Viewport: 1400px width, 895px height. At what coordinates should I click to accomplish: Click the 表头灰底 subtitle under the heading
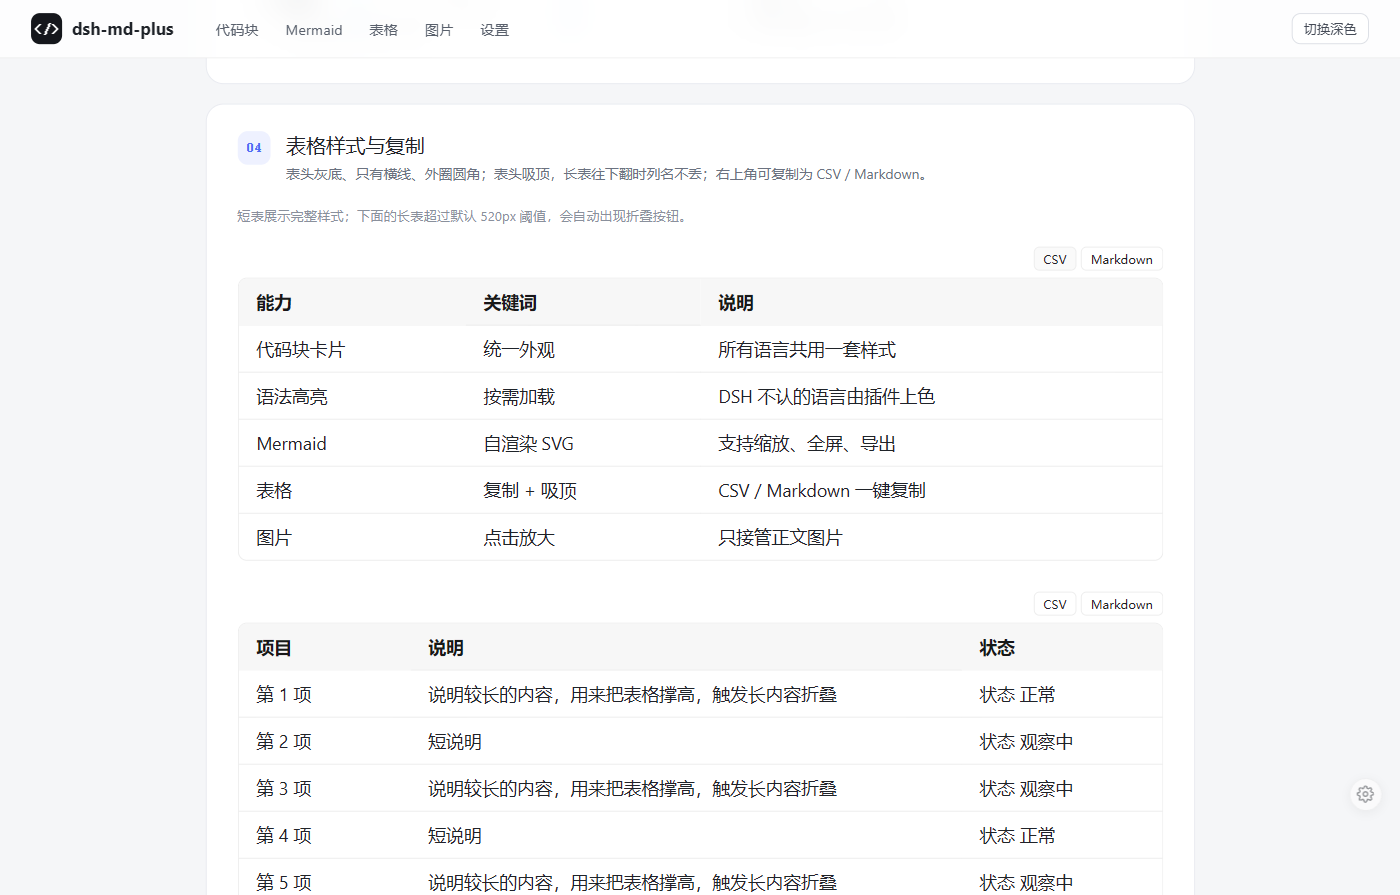click(x=609, y=174)
